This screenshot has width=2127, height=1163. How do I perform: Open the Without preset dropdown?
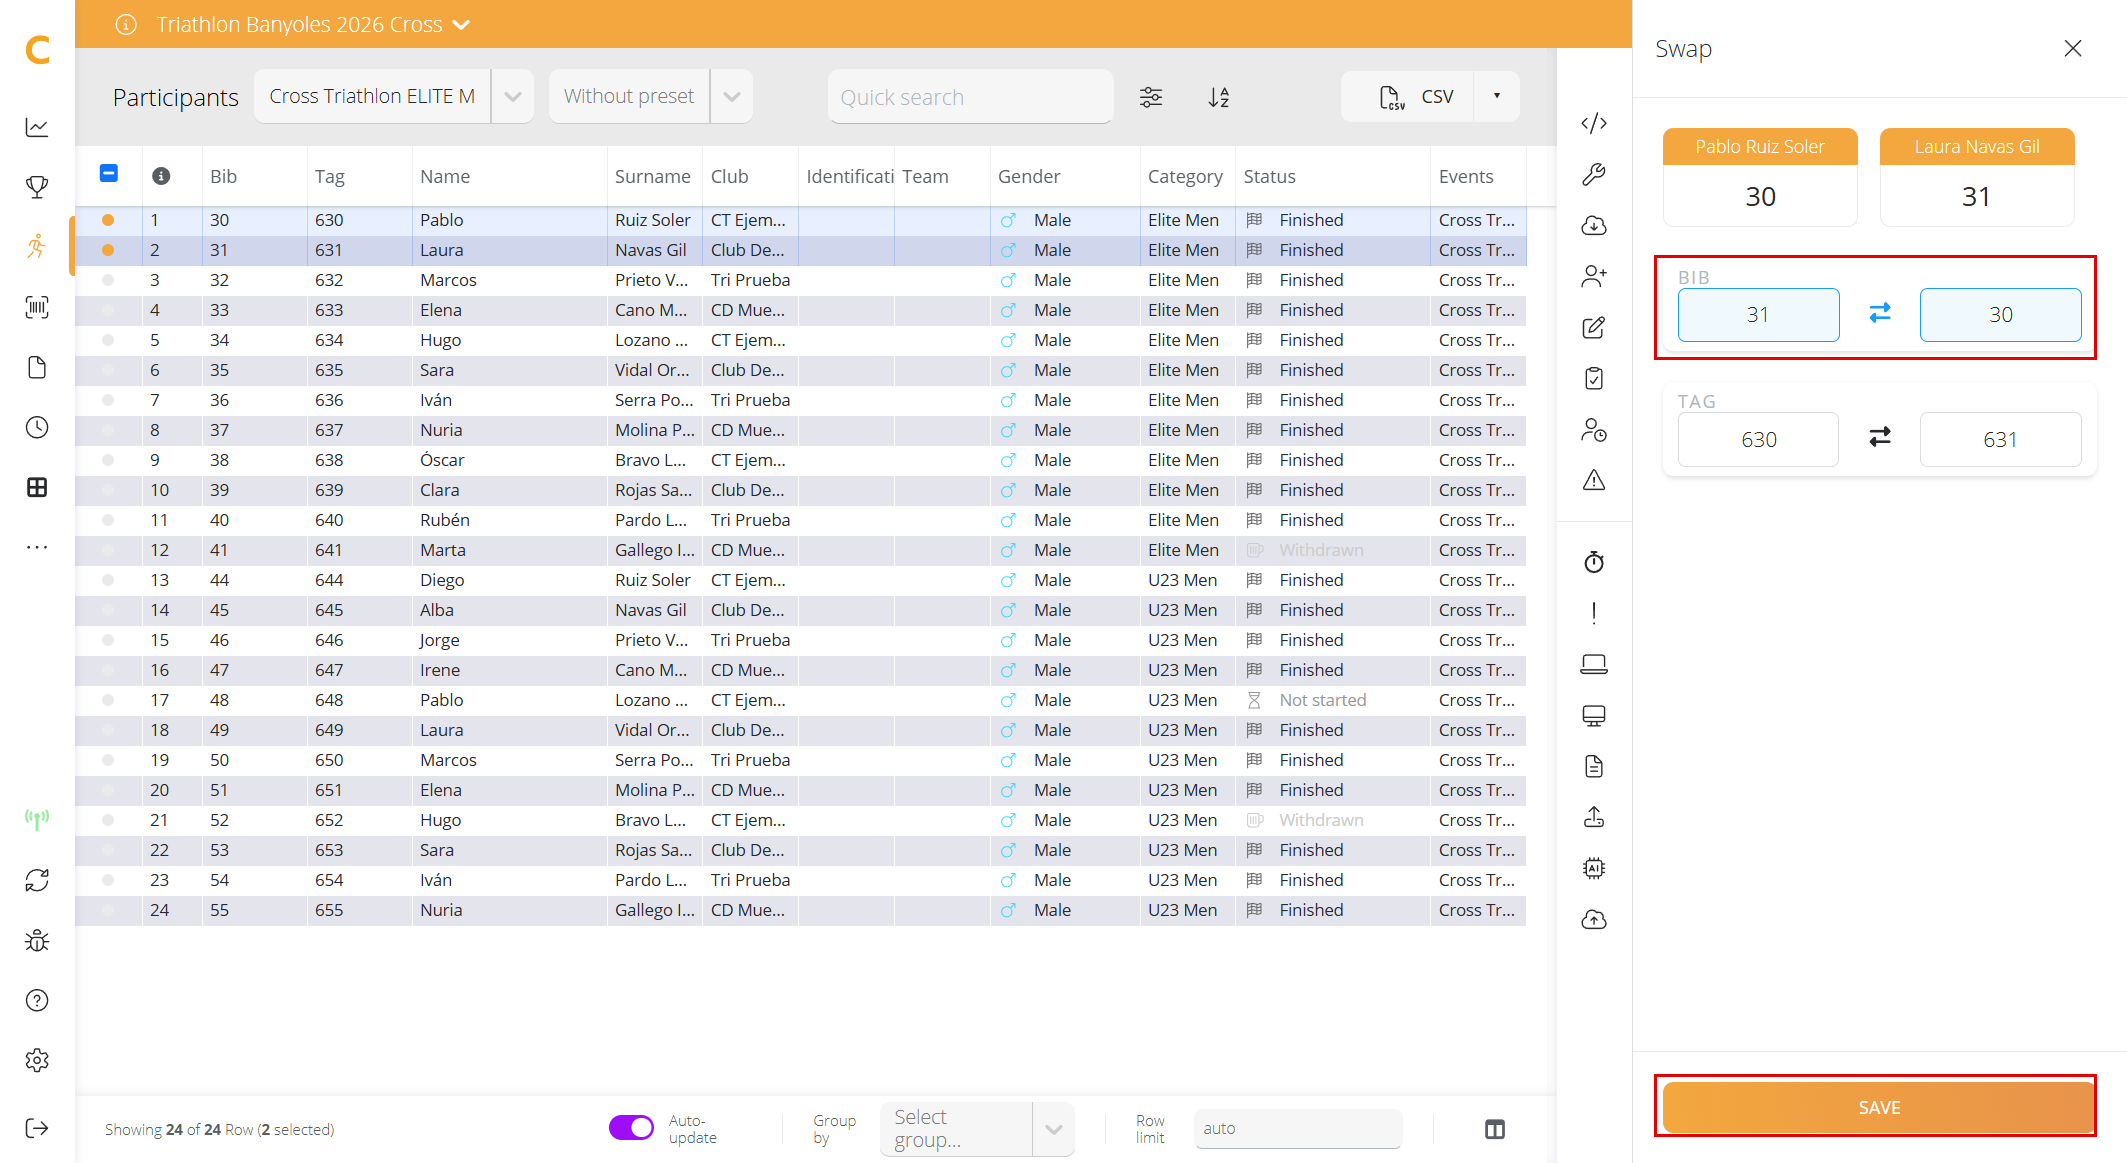(731, 97)
